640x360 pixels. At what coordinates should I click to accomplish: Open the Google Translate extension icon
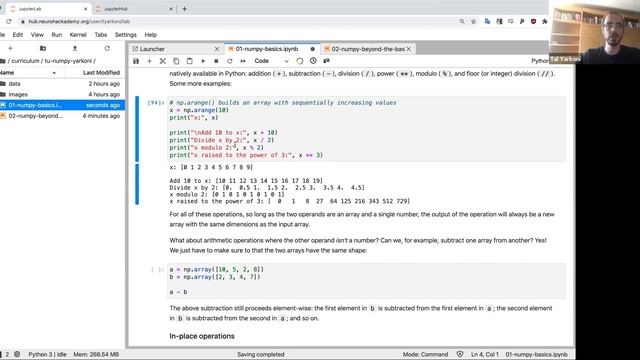[x=487, y=21]
